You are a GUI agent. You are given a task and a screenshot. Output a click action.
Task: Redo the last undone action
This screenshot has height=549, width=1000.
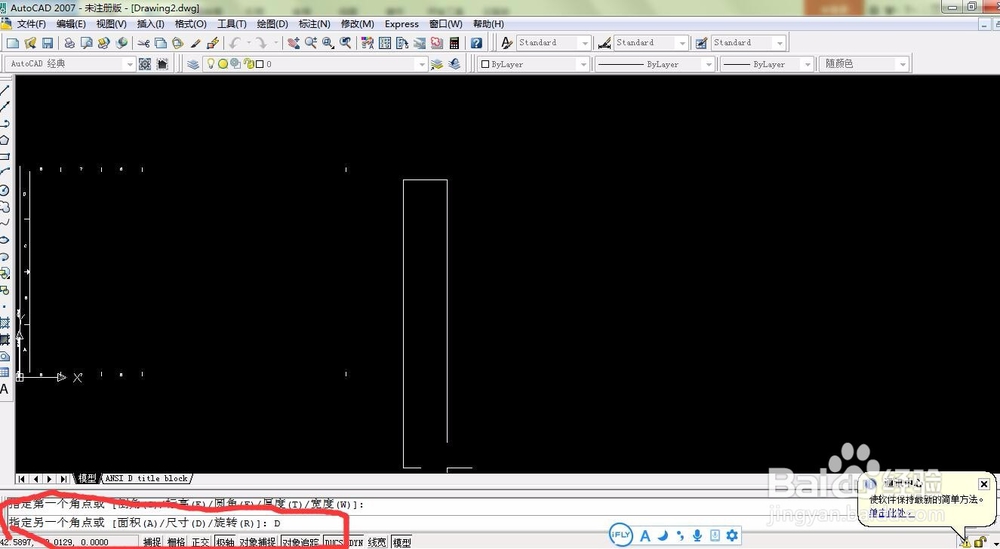tap(261, 43)
